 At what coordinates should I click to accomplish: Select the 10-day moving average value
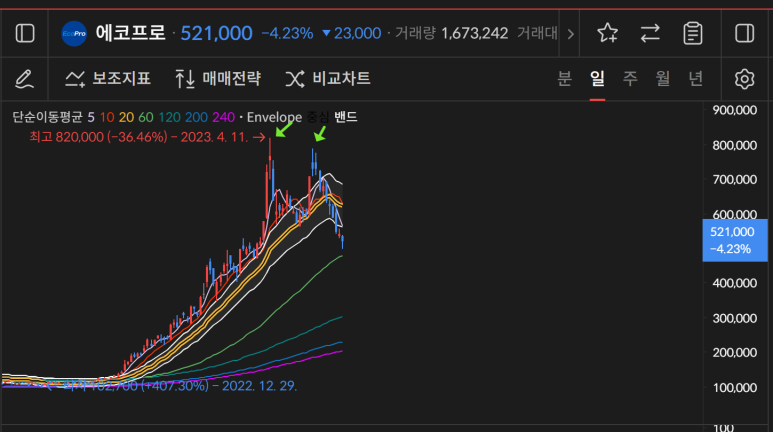[107, 117]
